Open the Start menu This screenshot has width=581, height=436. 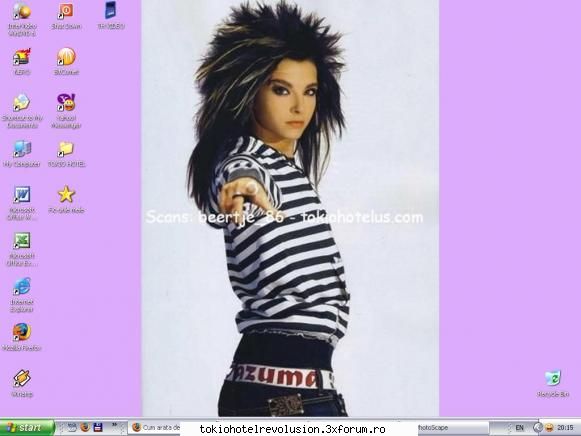(27, 428)
